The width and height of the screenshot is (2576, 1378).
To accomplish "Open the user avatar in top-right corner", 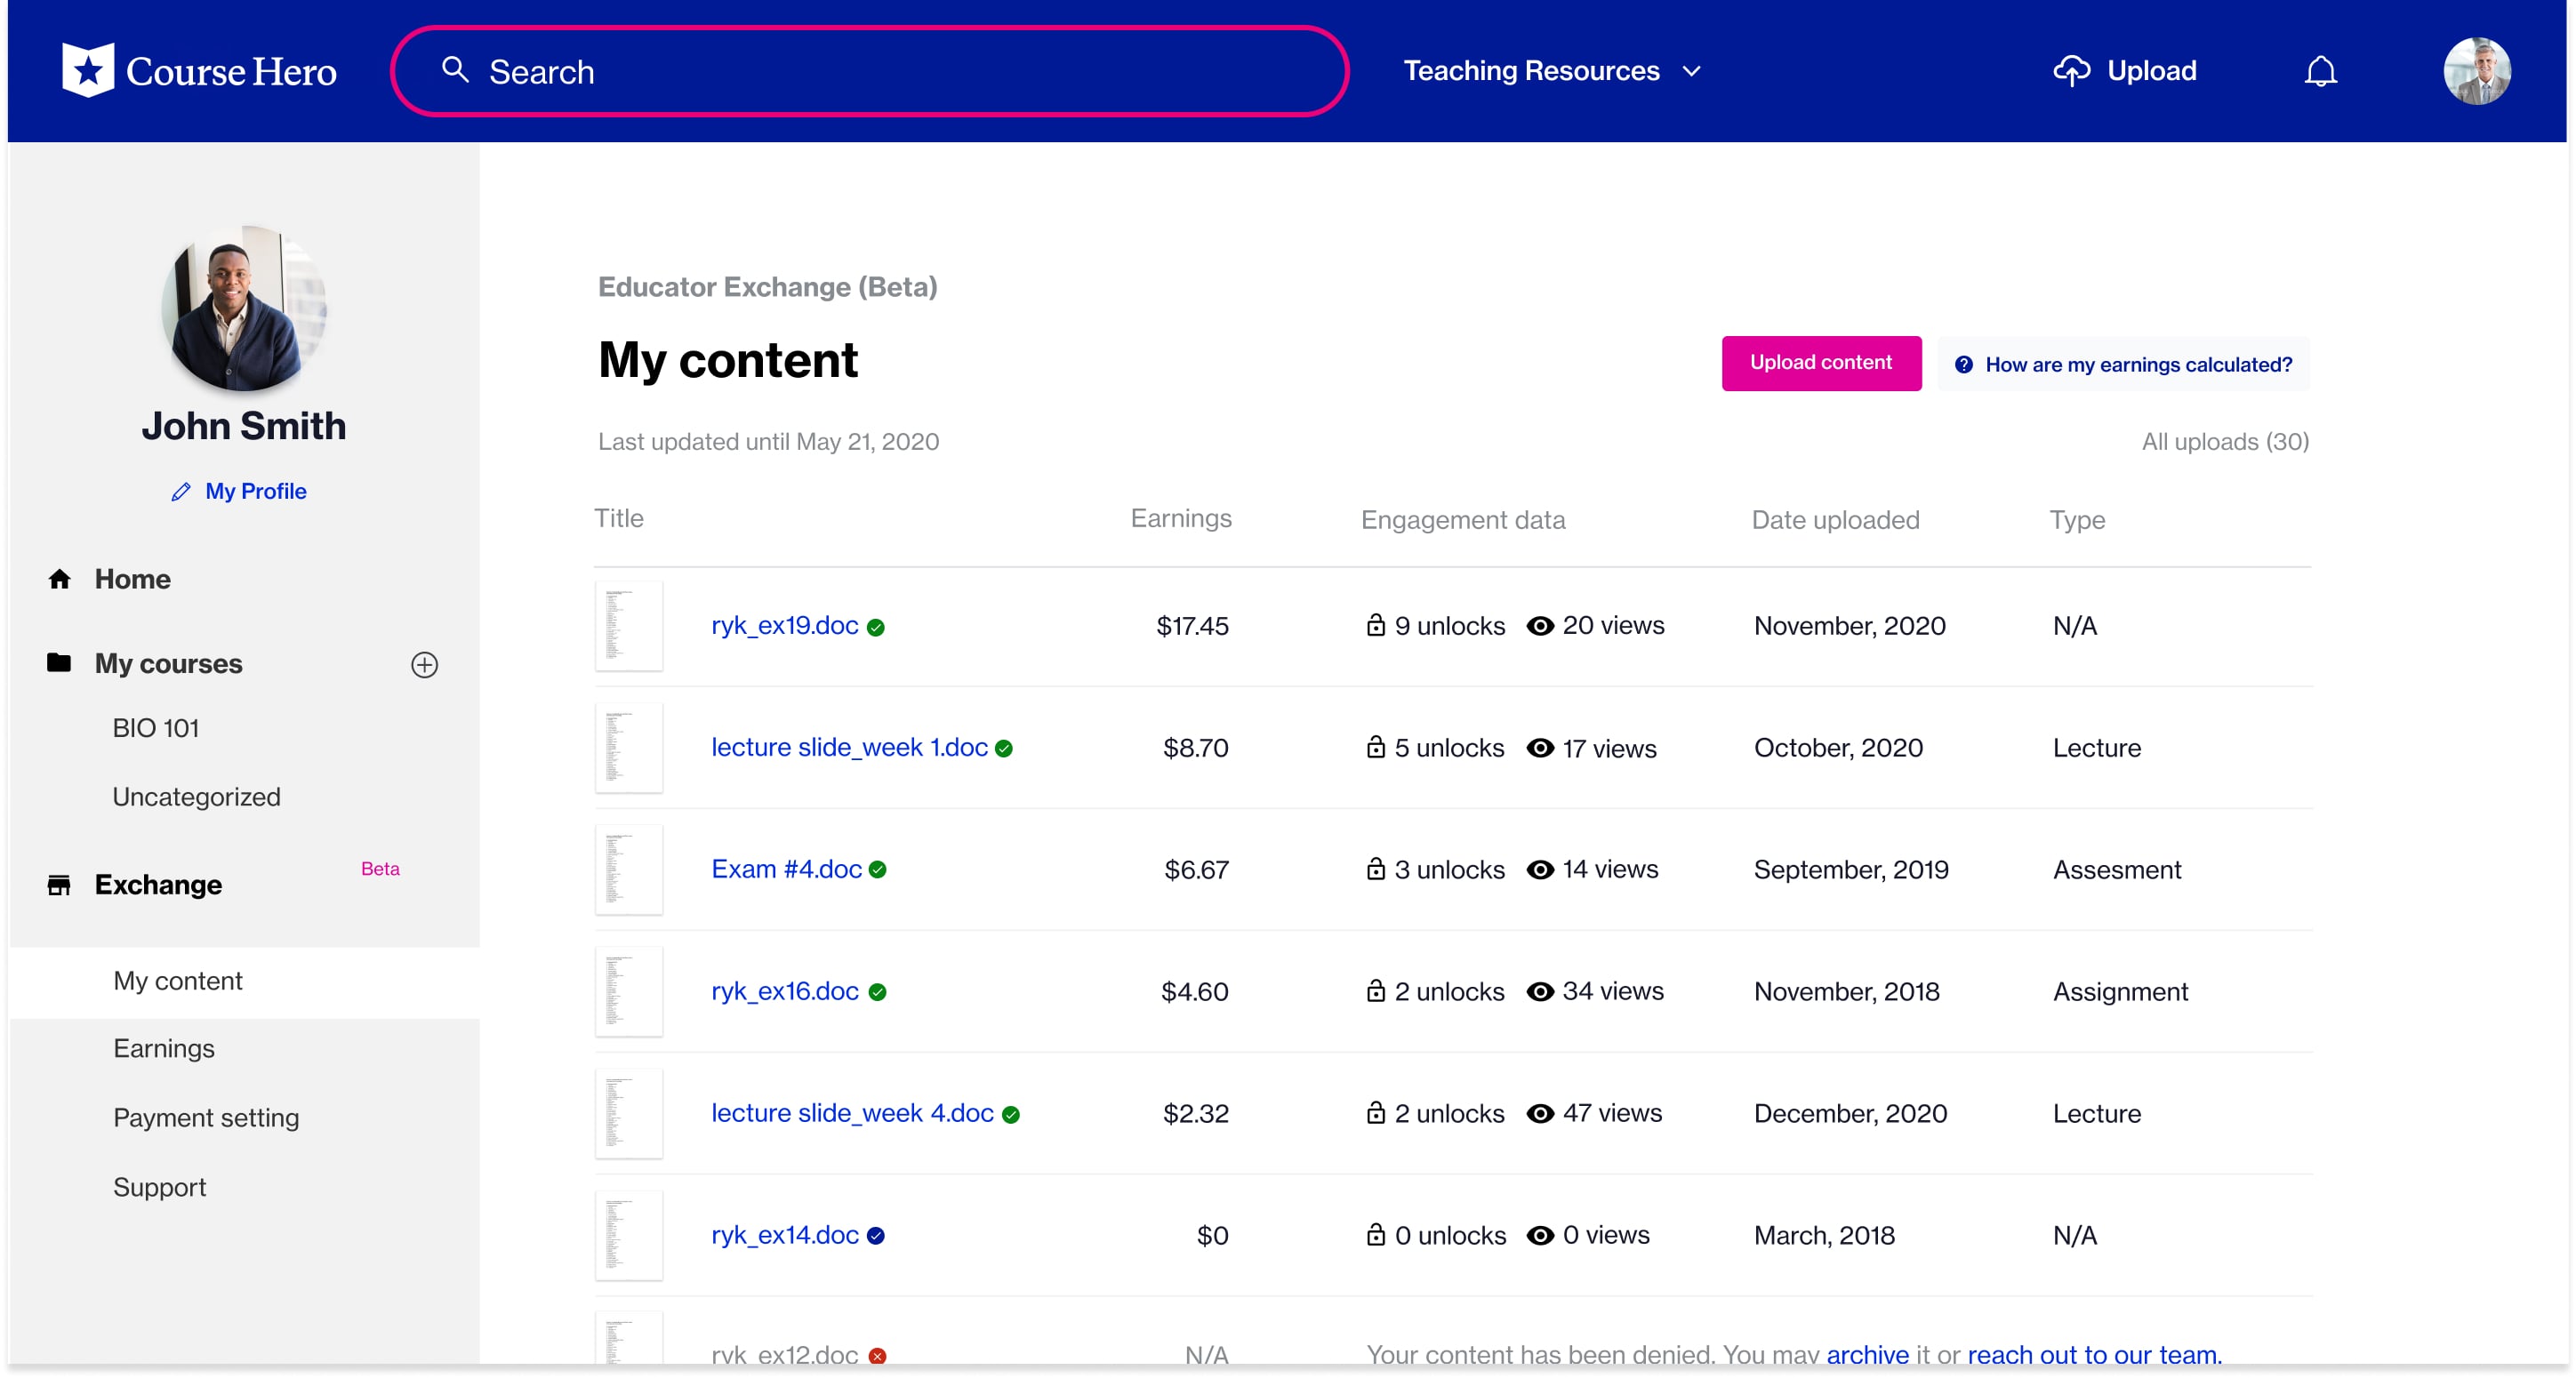I will click(2476, 71).
